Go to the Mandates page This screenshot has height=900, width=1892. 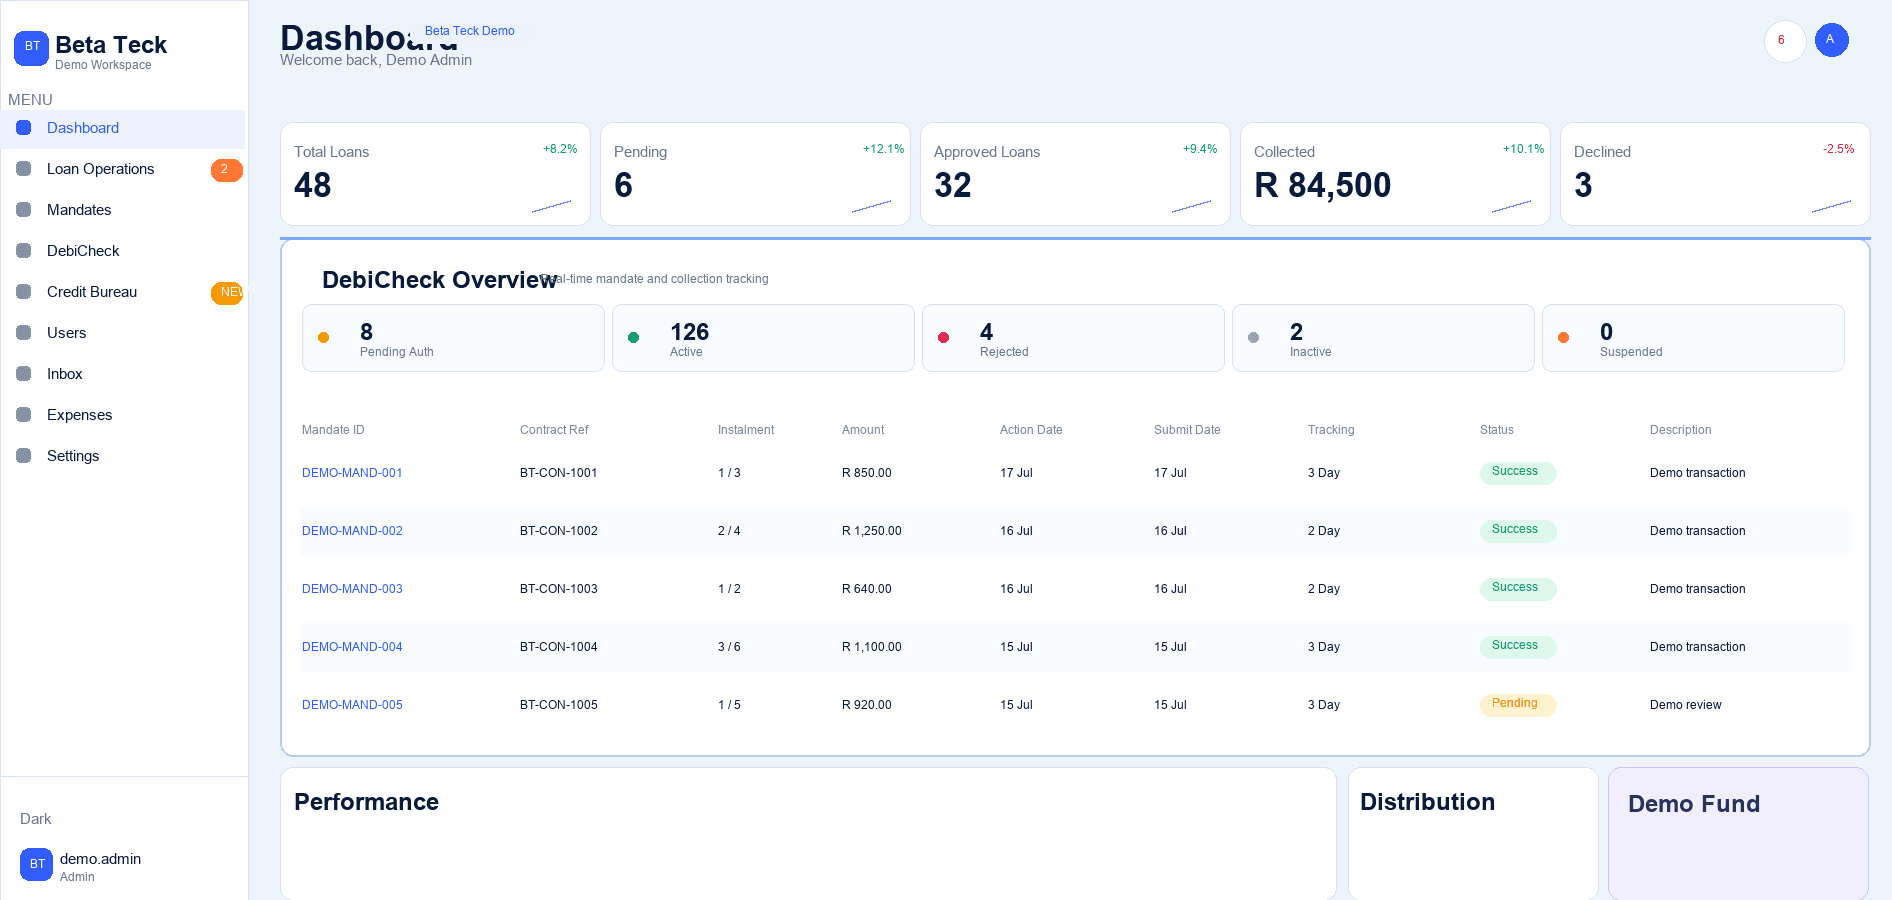pyautogui.click(x=123, y=210)
